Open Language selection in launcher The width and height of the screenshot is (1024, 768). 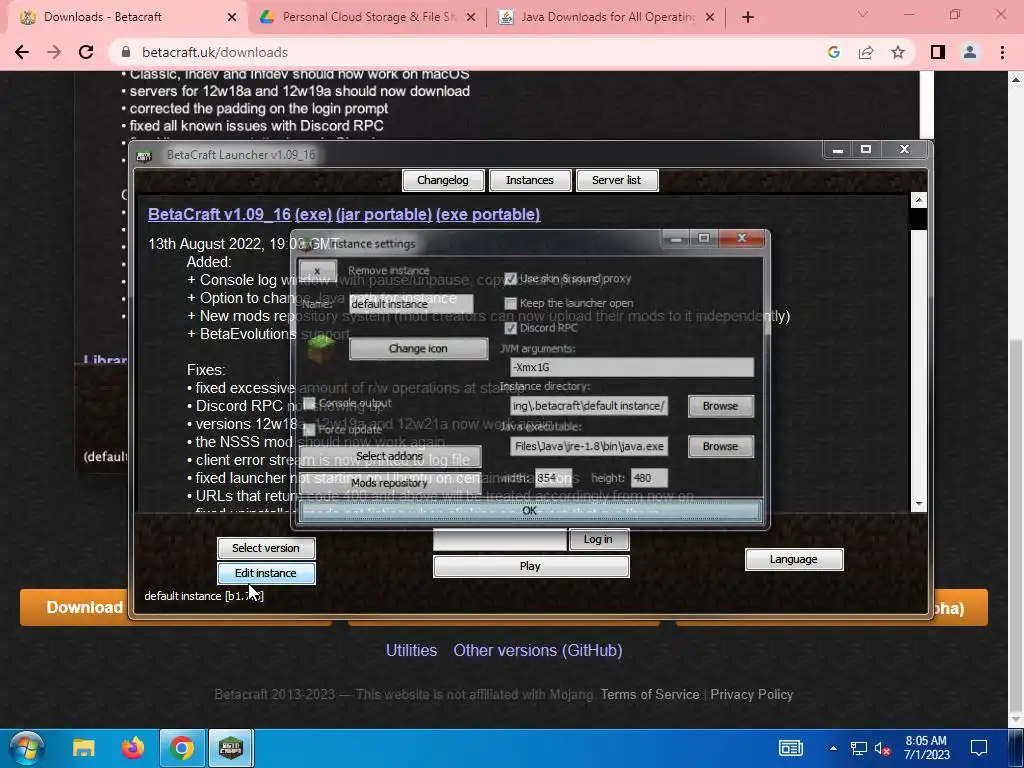(x=793, y=559)
